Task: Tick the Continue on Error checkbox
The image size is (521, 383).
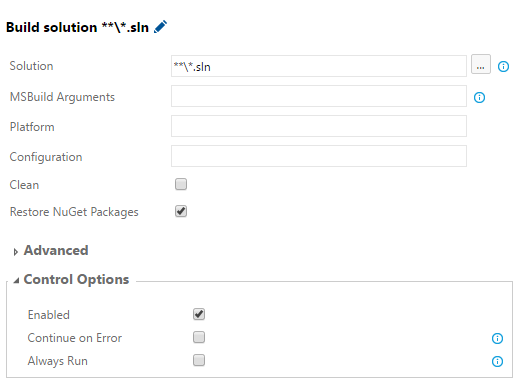Action: [199, 337]
